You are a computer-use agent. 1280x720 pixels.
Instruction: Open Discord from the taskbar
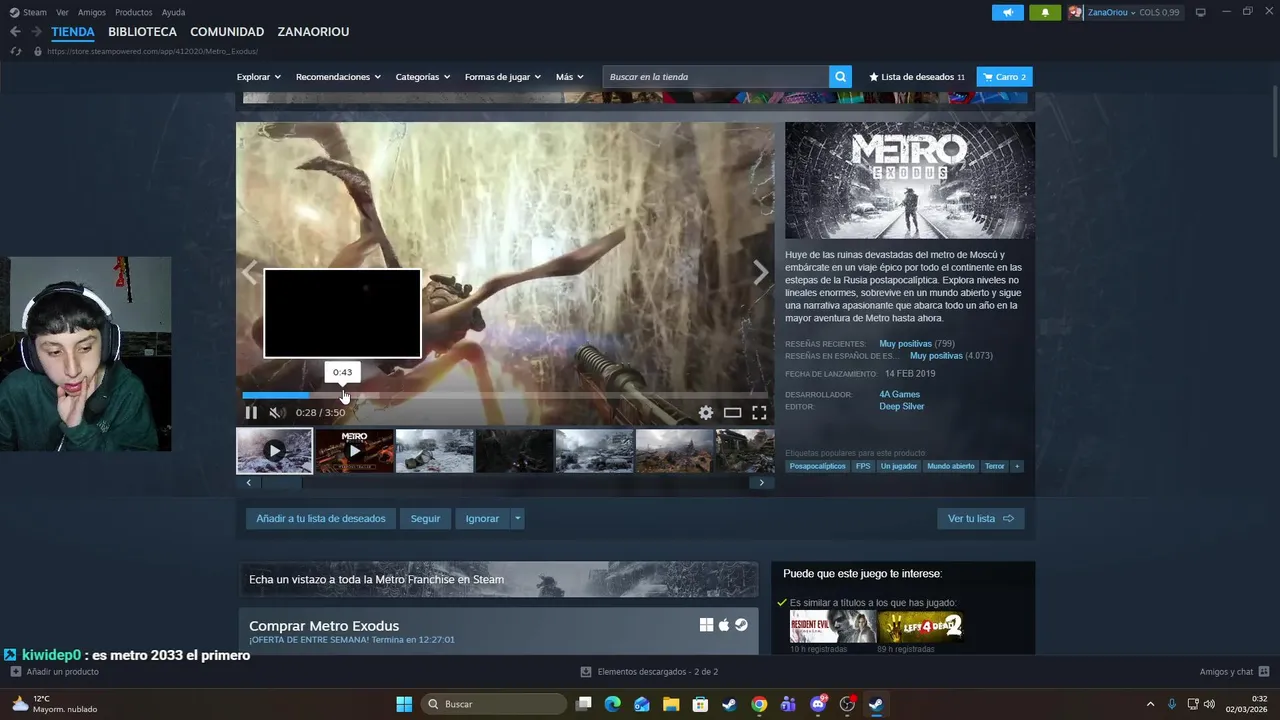(x=818, y=704)
